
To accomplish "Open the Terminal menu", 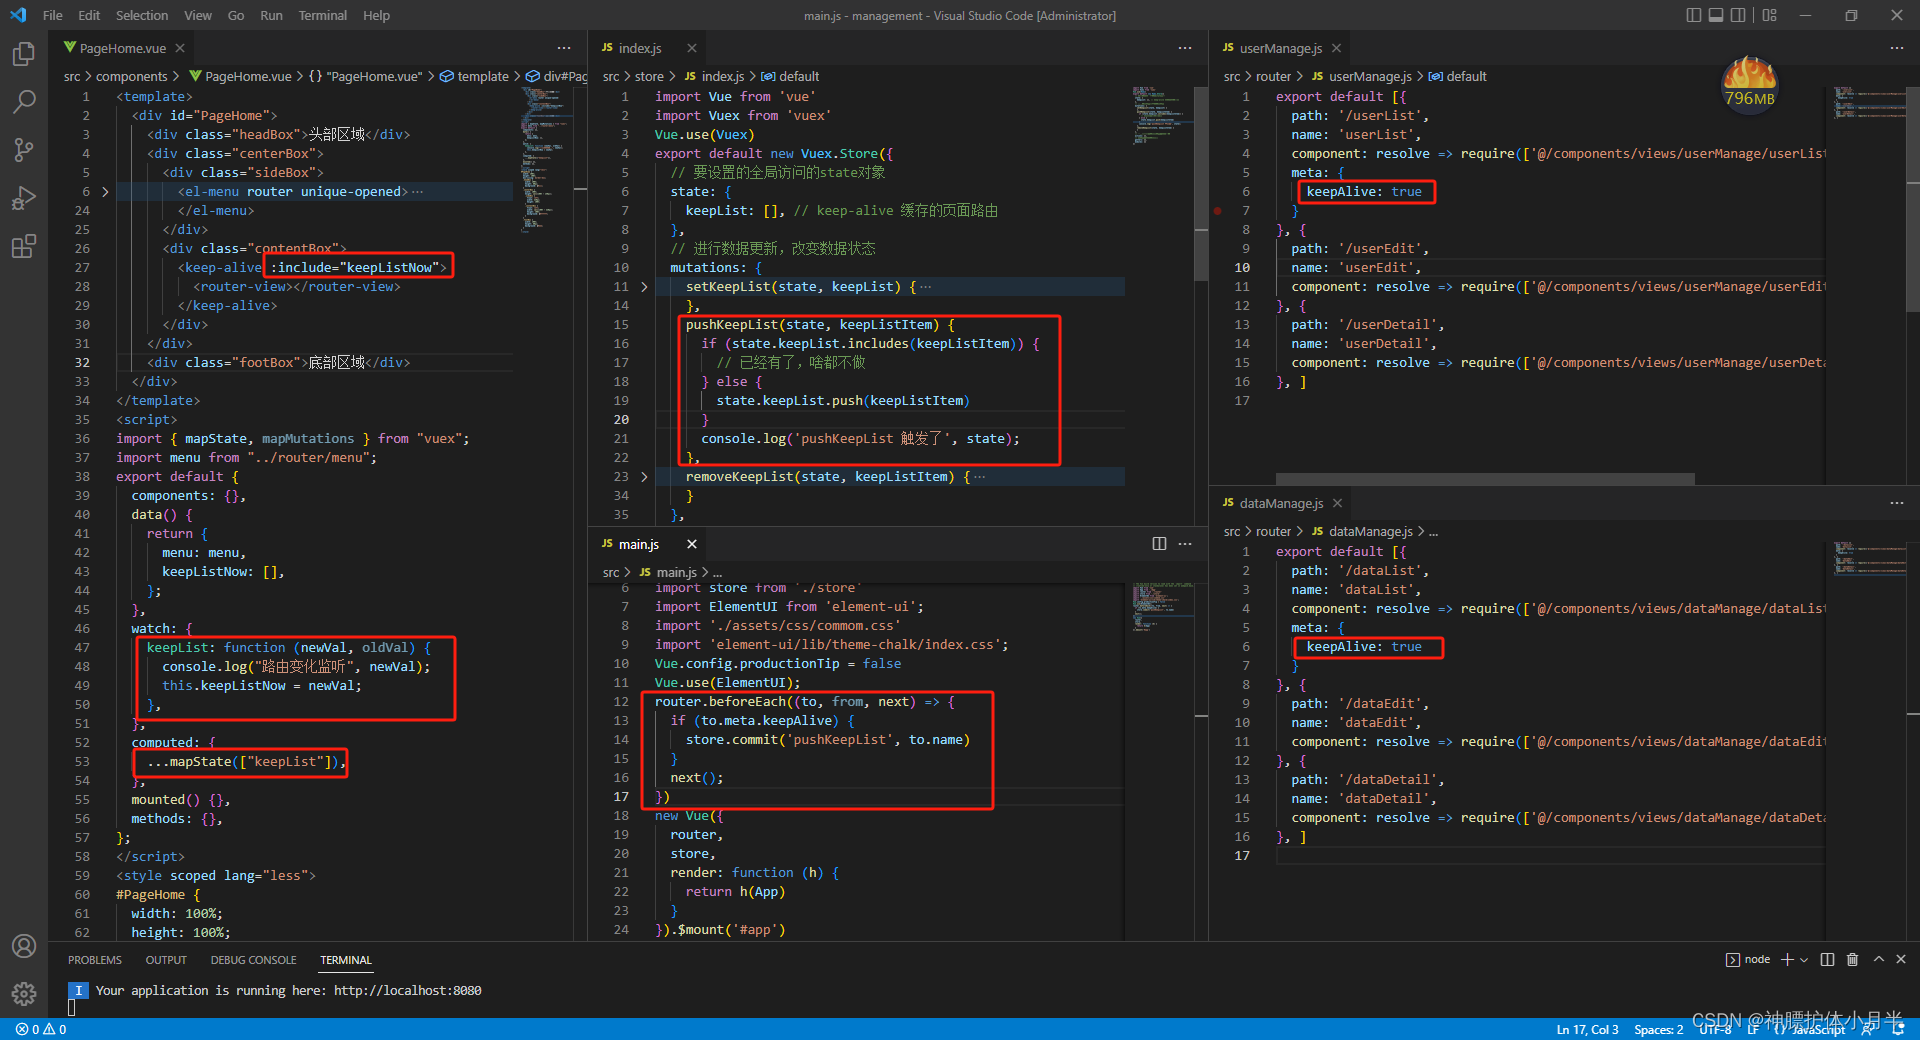I will click(x=323, y=15).
